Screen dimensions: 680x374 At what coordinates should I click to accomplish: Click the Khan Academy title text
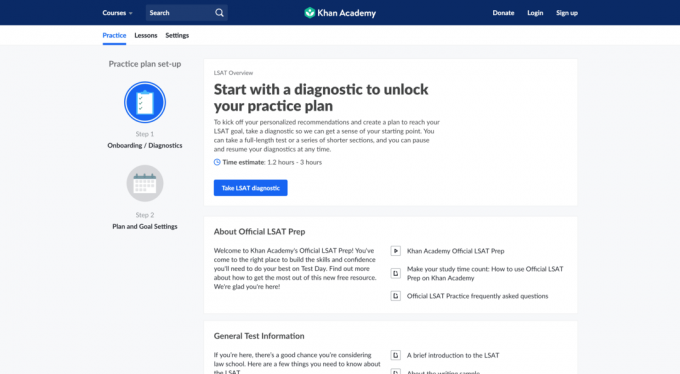[347, 13]
